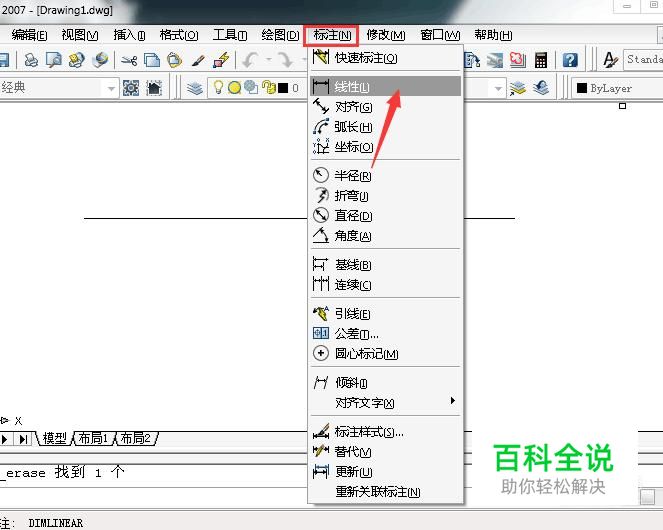Click the Copy toolbar icon
Viewport: 663px width, 530px height.
(x=152, y=60)
